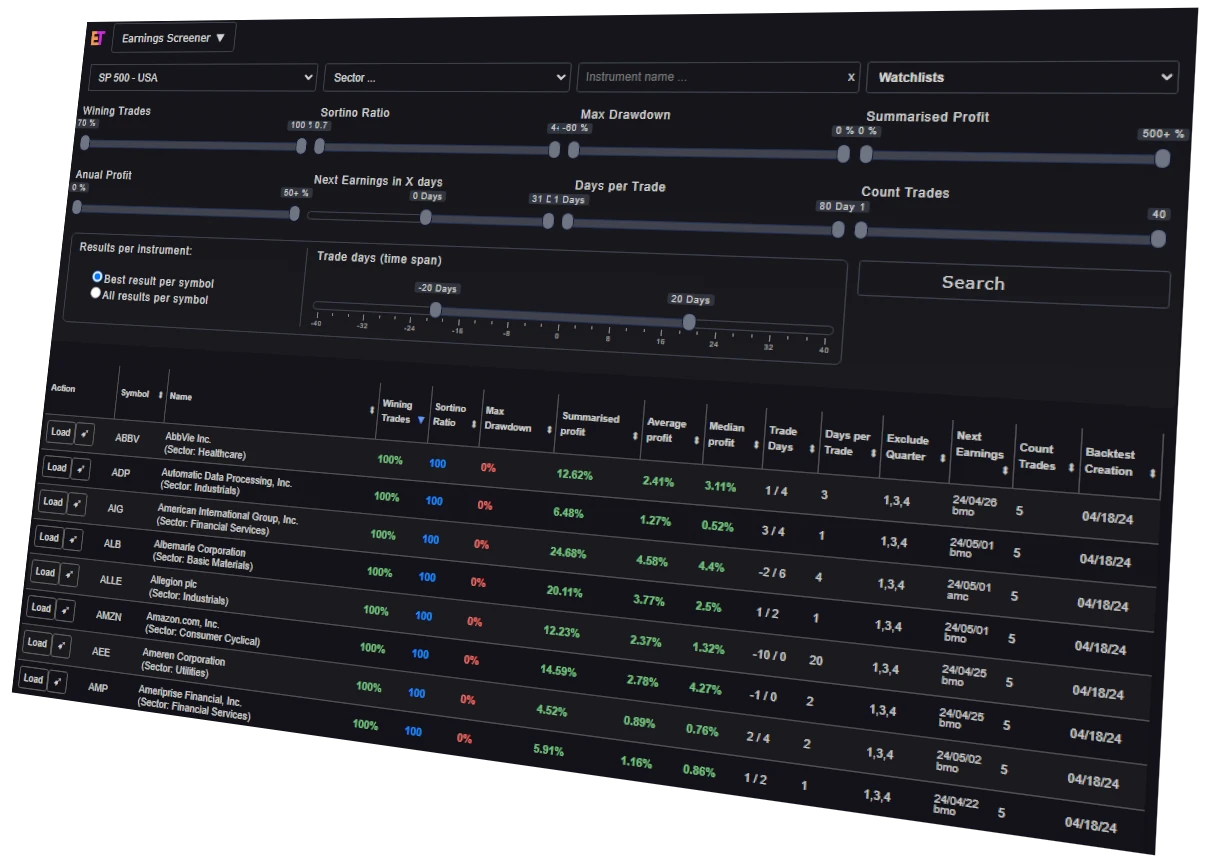
Task: Select All results per symbol option
Action: click(96, 294)
